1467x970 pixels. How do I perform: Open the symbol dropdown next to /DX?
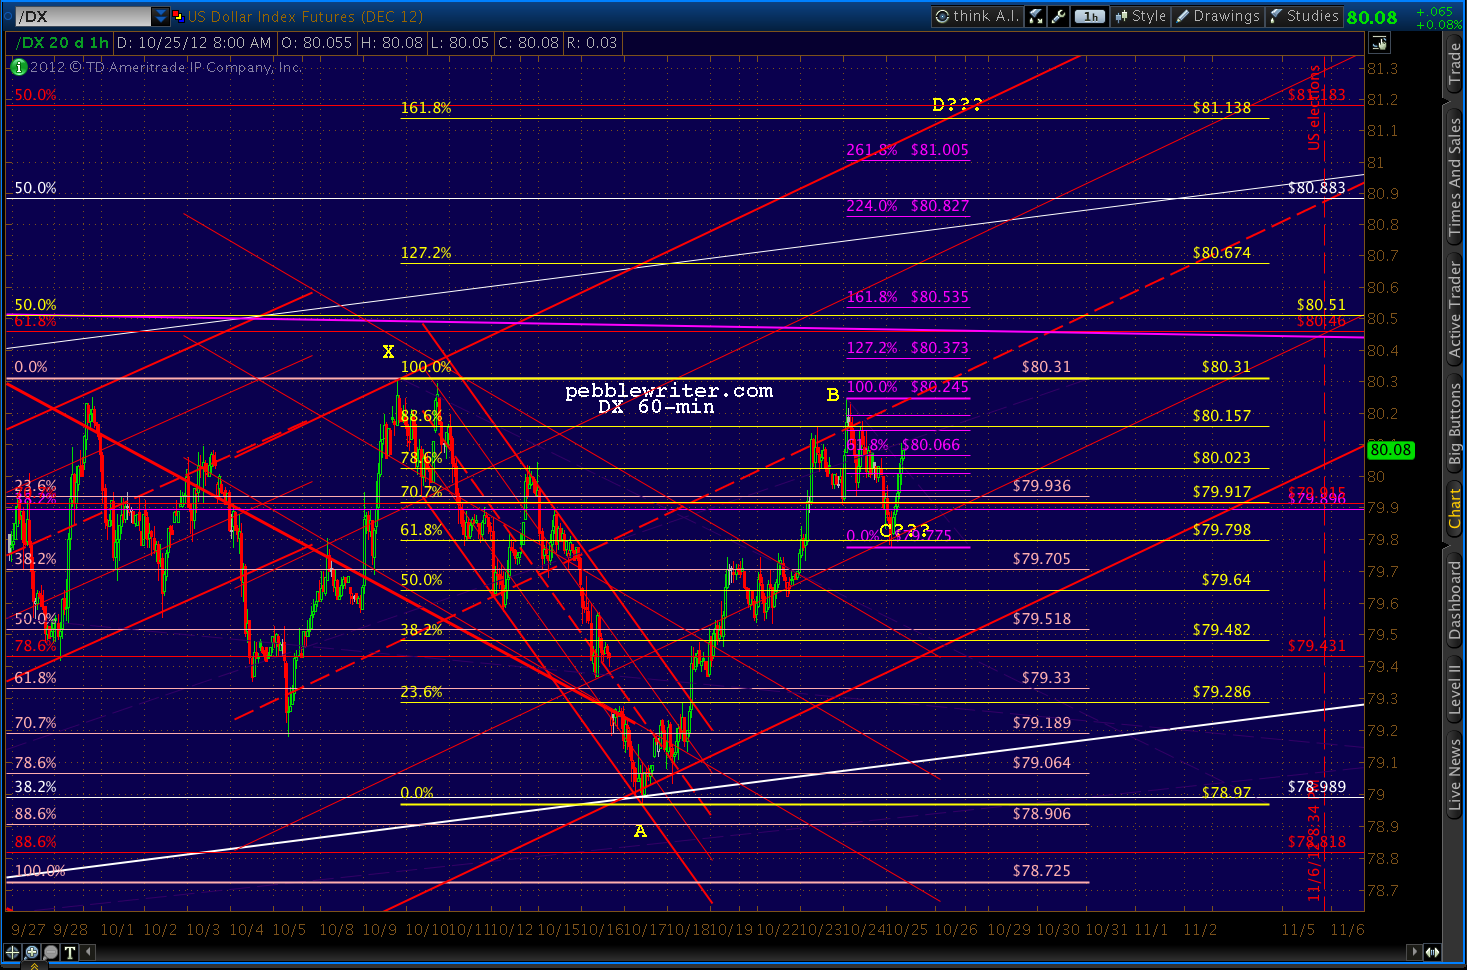(x=161, y=16)
